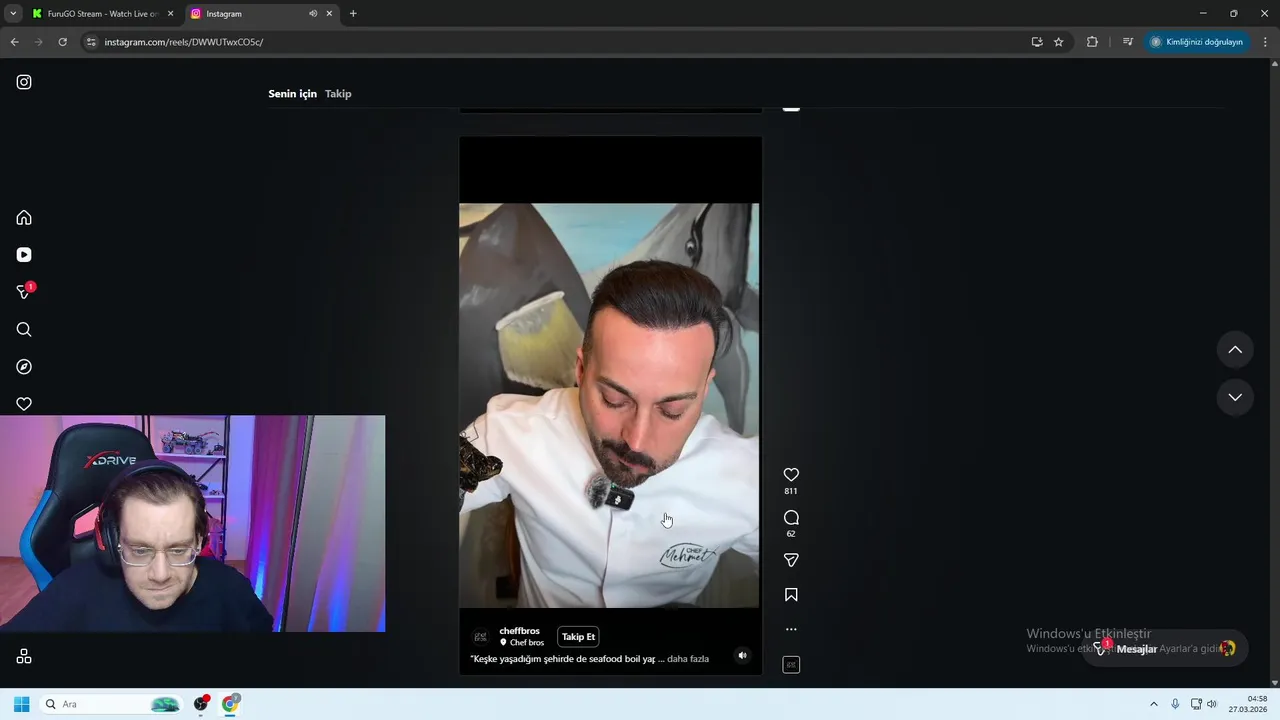Open the reel's audio thumbnail icon
1280x720 pixels.
click(x=791, y=665)
